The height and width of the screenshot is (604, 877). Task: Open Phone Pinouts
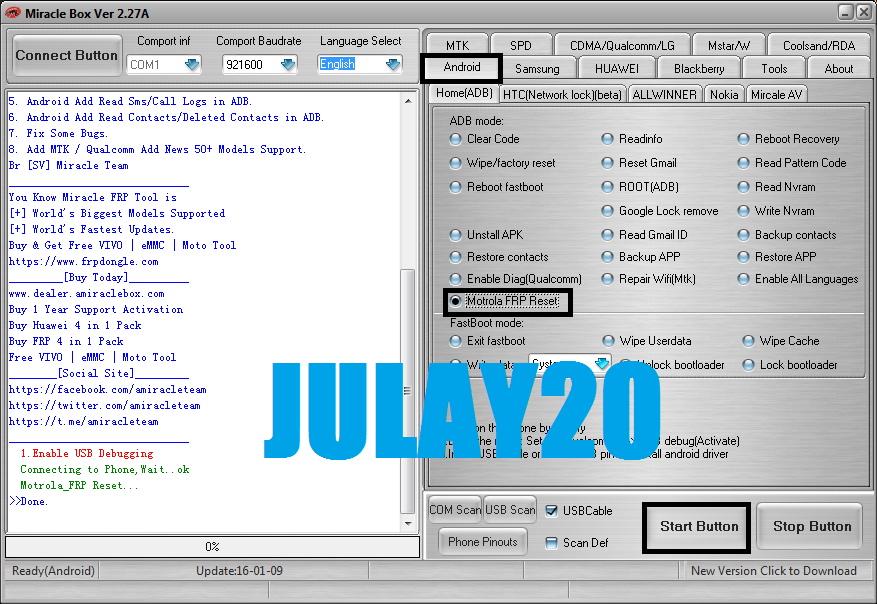[x=483, y=542]
